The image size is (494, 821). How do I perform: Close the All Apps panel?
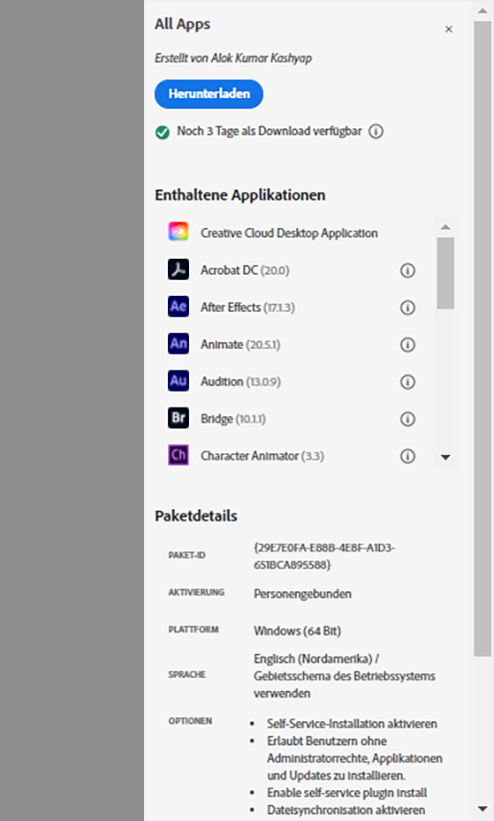coord(448,29)
